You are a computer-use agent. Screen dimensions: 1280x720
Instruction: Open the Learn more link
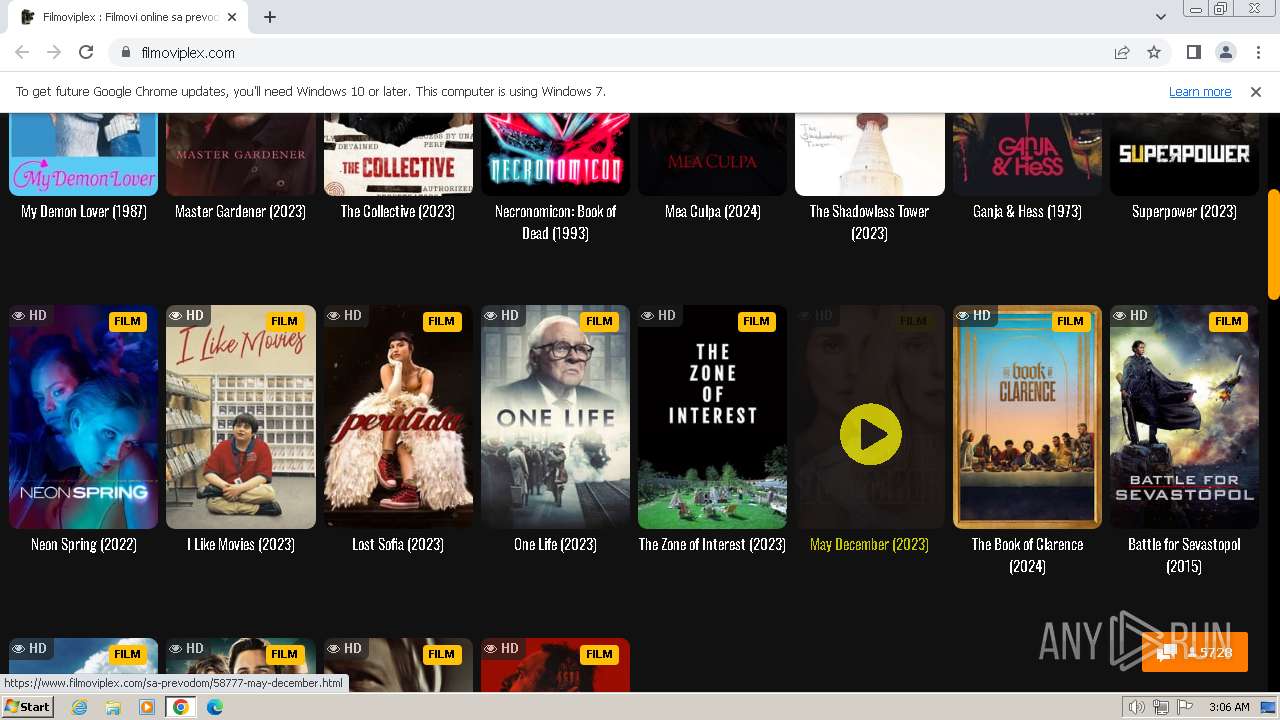click(x=1200, y=91)
